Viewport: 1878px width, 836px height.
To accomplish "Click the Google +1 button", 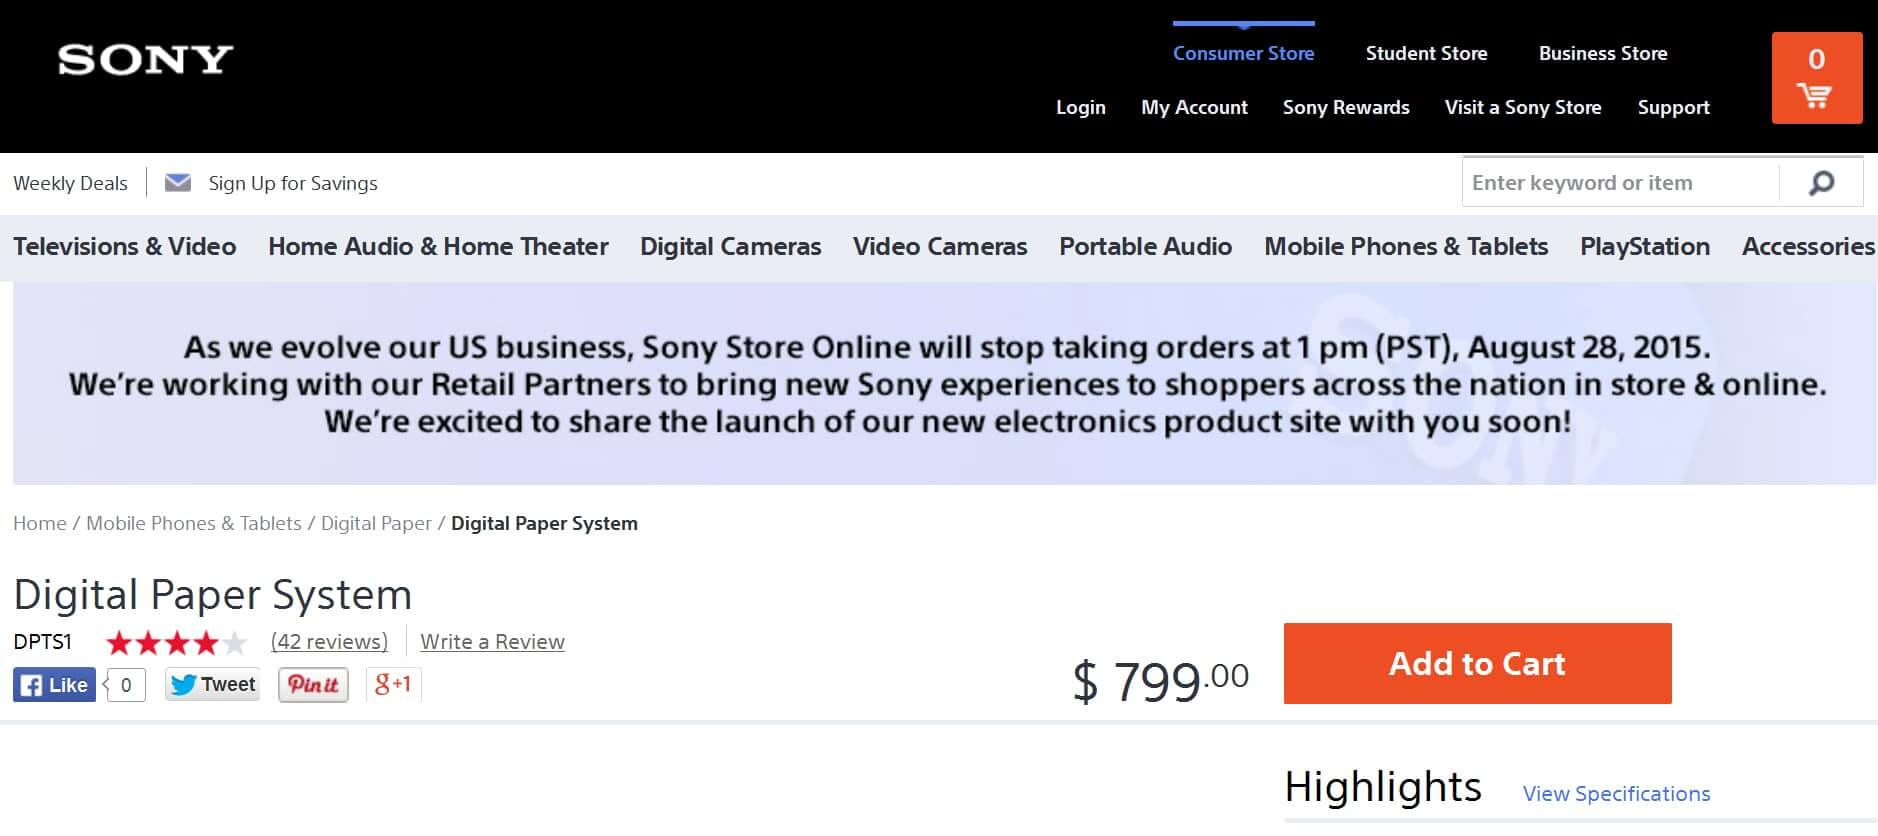I will coord(393,684).
